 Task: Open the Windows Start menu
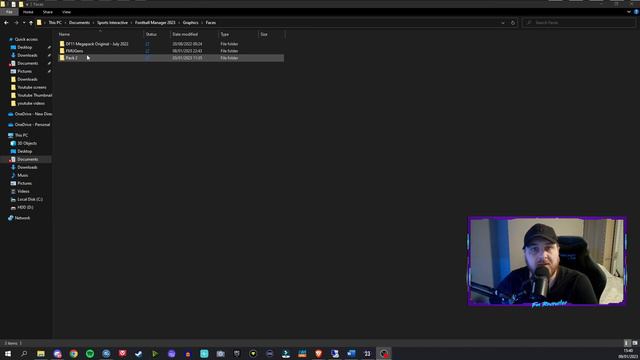(x=8, y=353)
